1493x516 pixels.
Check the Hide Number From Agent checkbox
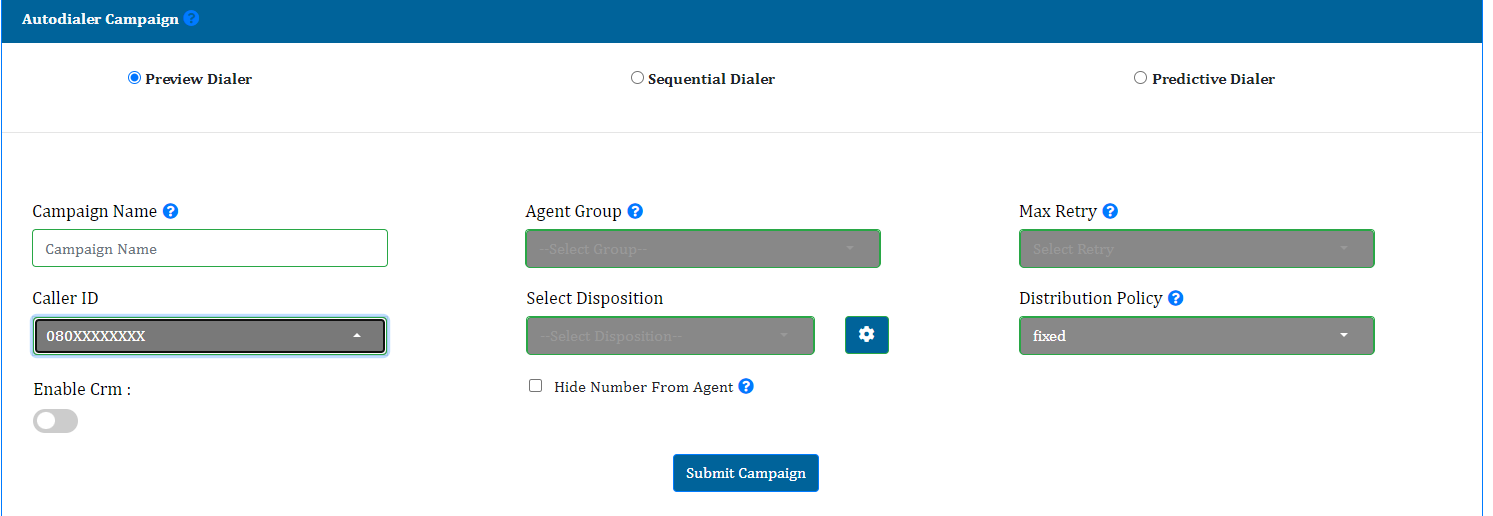535,386
